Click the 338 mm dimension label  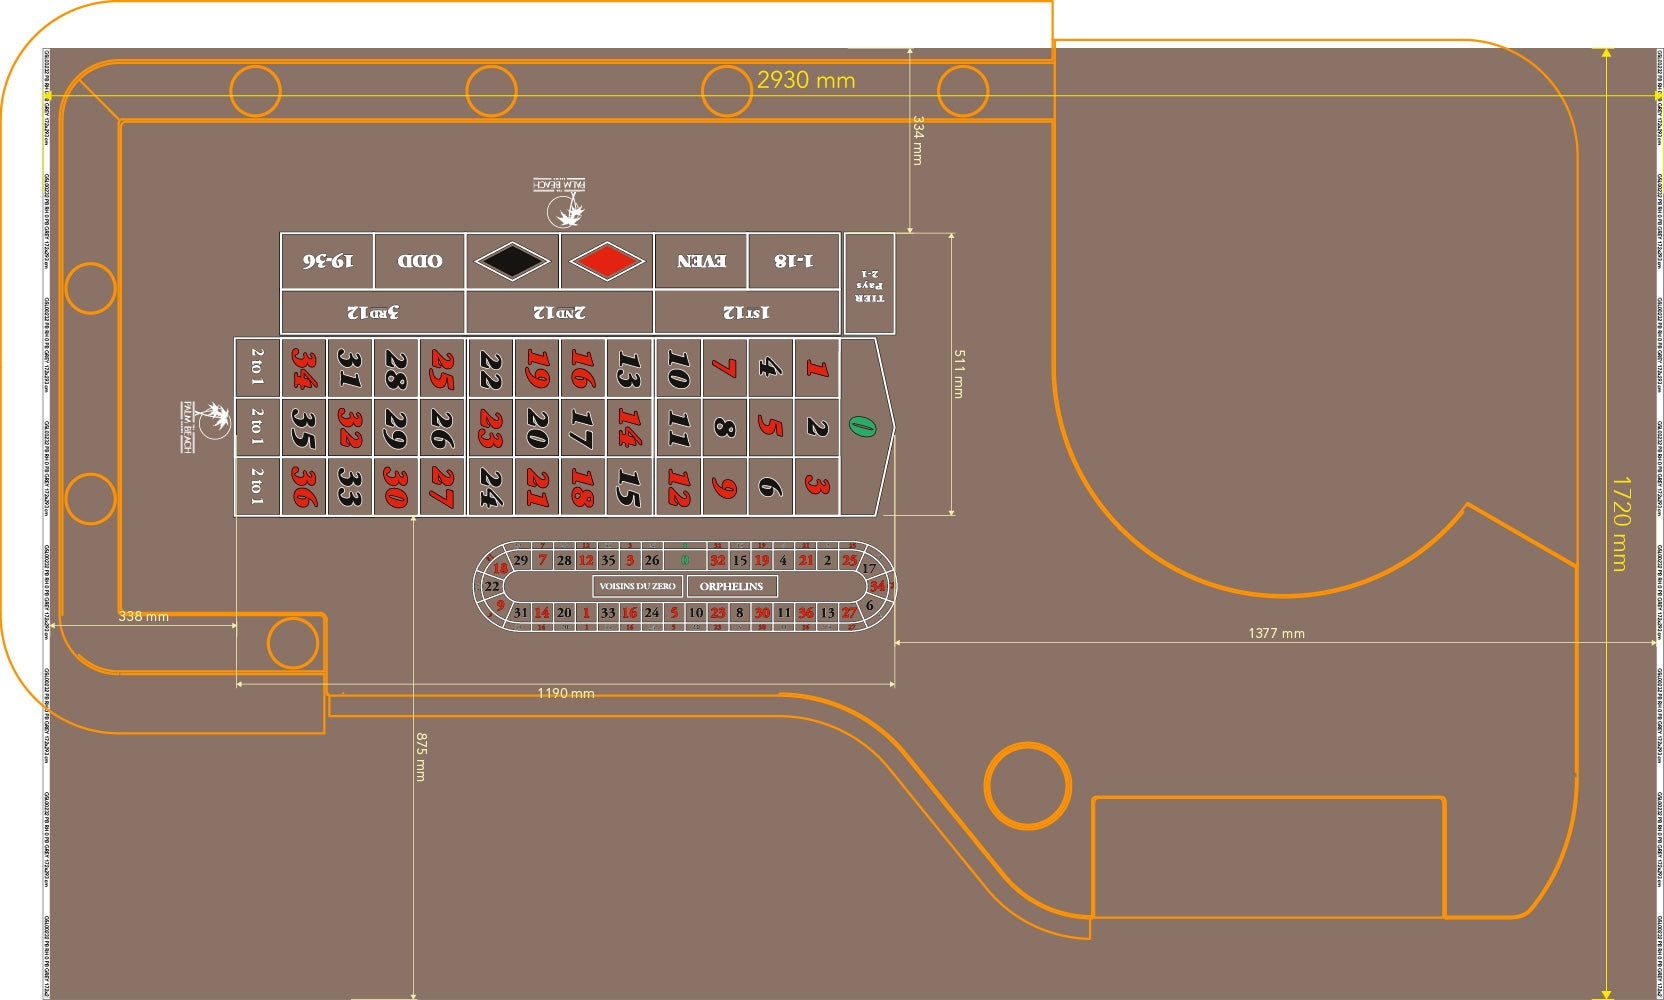(143, 616)
